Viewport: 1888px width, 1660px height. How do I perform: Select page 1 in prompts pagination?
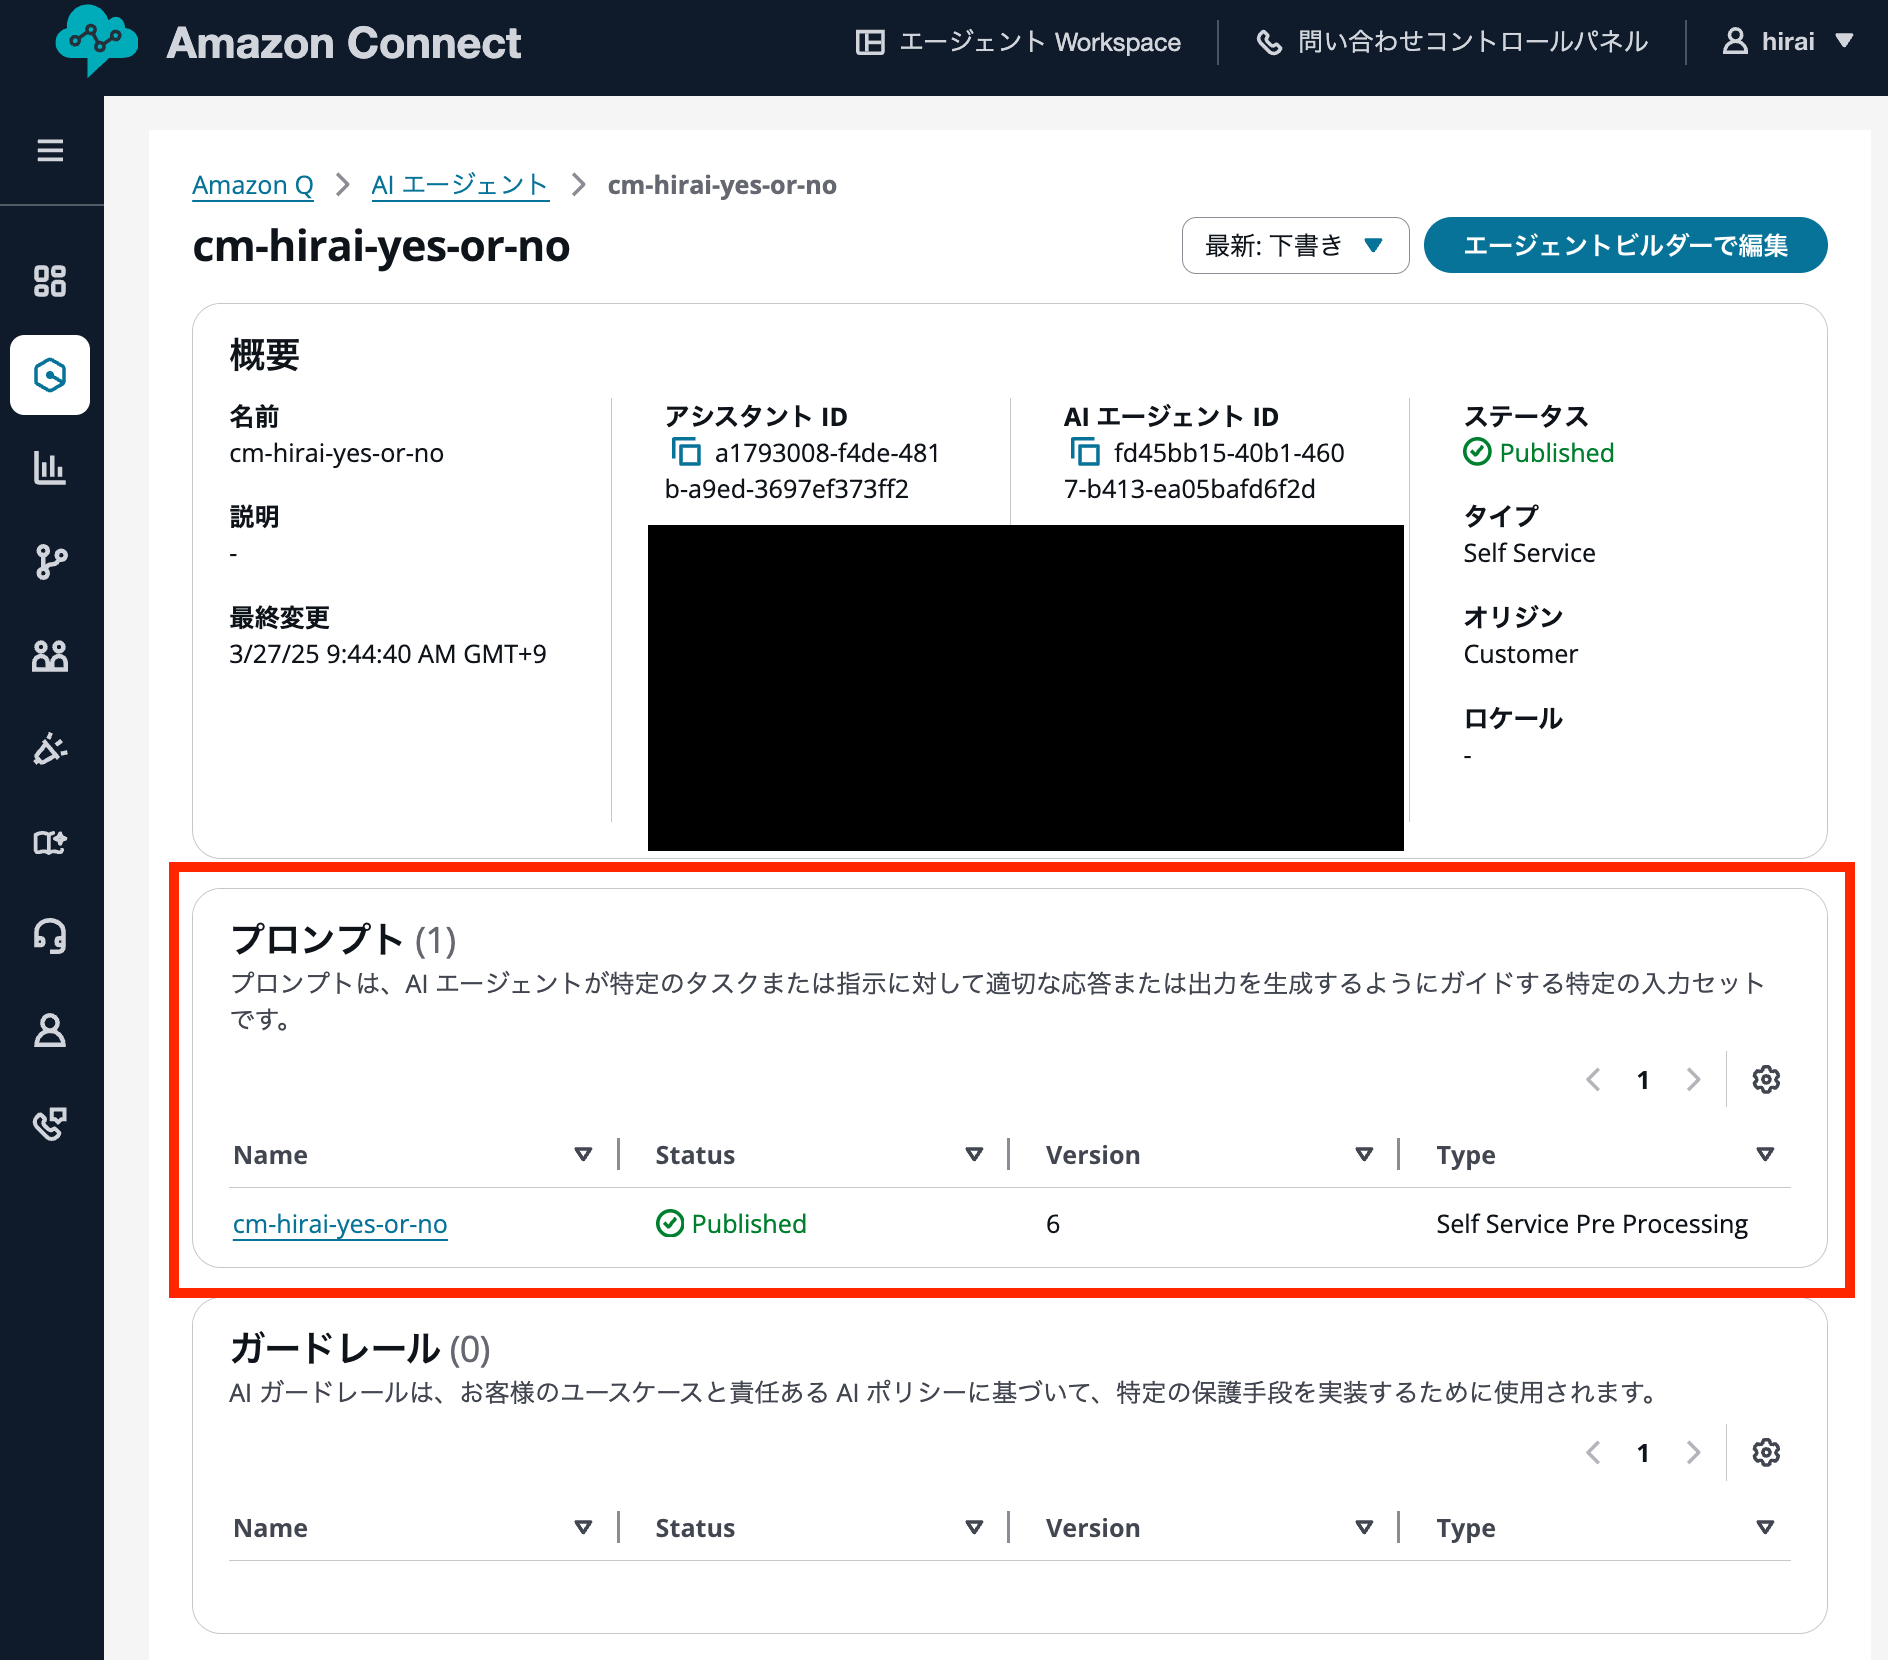tap(1643, 1080)
